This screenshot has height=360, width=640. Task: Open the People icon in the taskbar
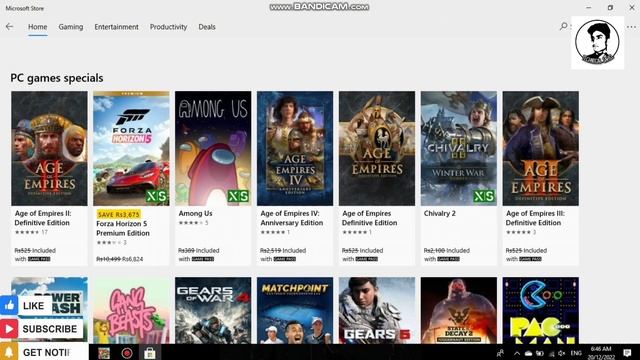coord(500,353)
